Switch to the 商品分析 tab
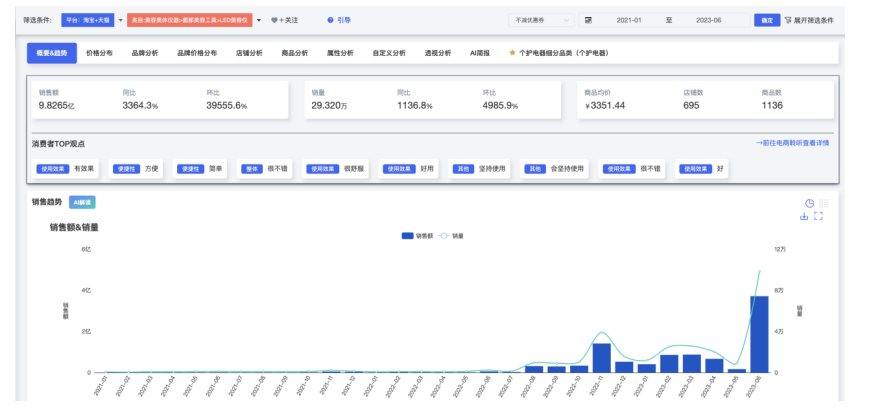Screen dimensions: 872x418 tap(295, 53)
